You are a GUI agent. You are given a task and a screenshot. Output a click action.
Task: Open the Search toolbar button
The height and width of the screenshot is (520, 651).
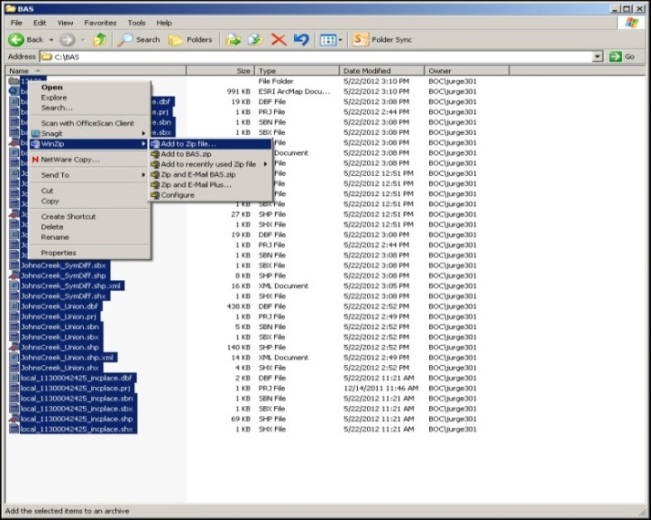[139, 40]
